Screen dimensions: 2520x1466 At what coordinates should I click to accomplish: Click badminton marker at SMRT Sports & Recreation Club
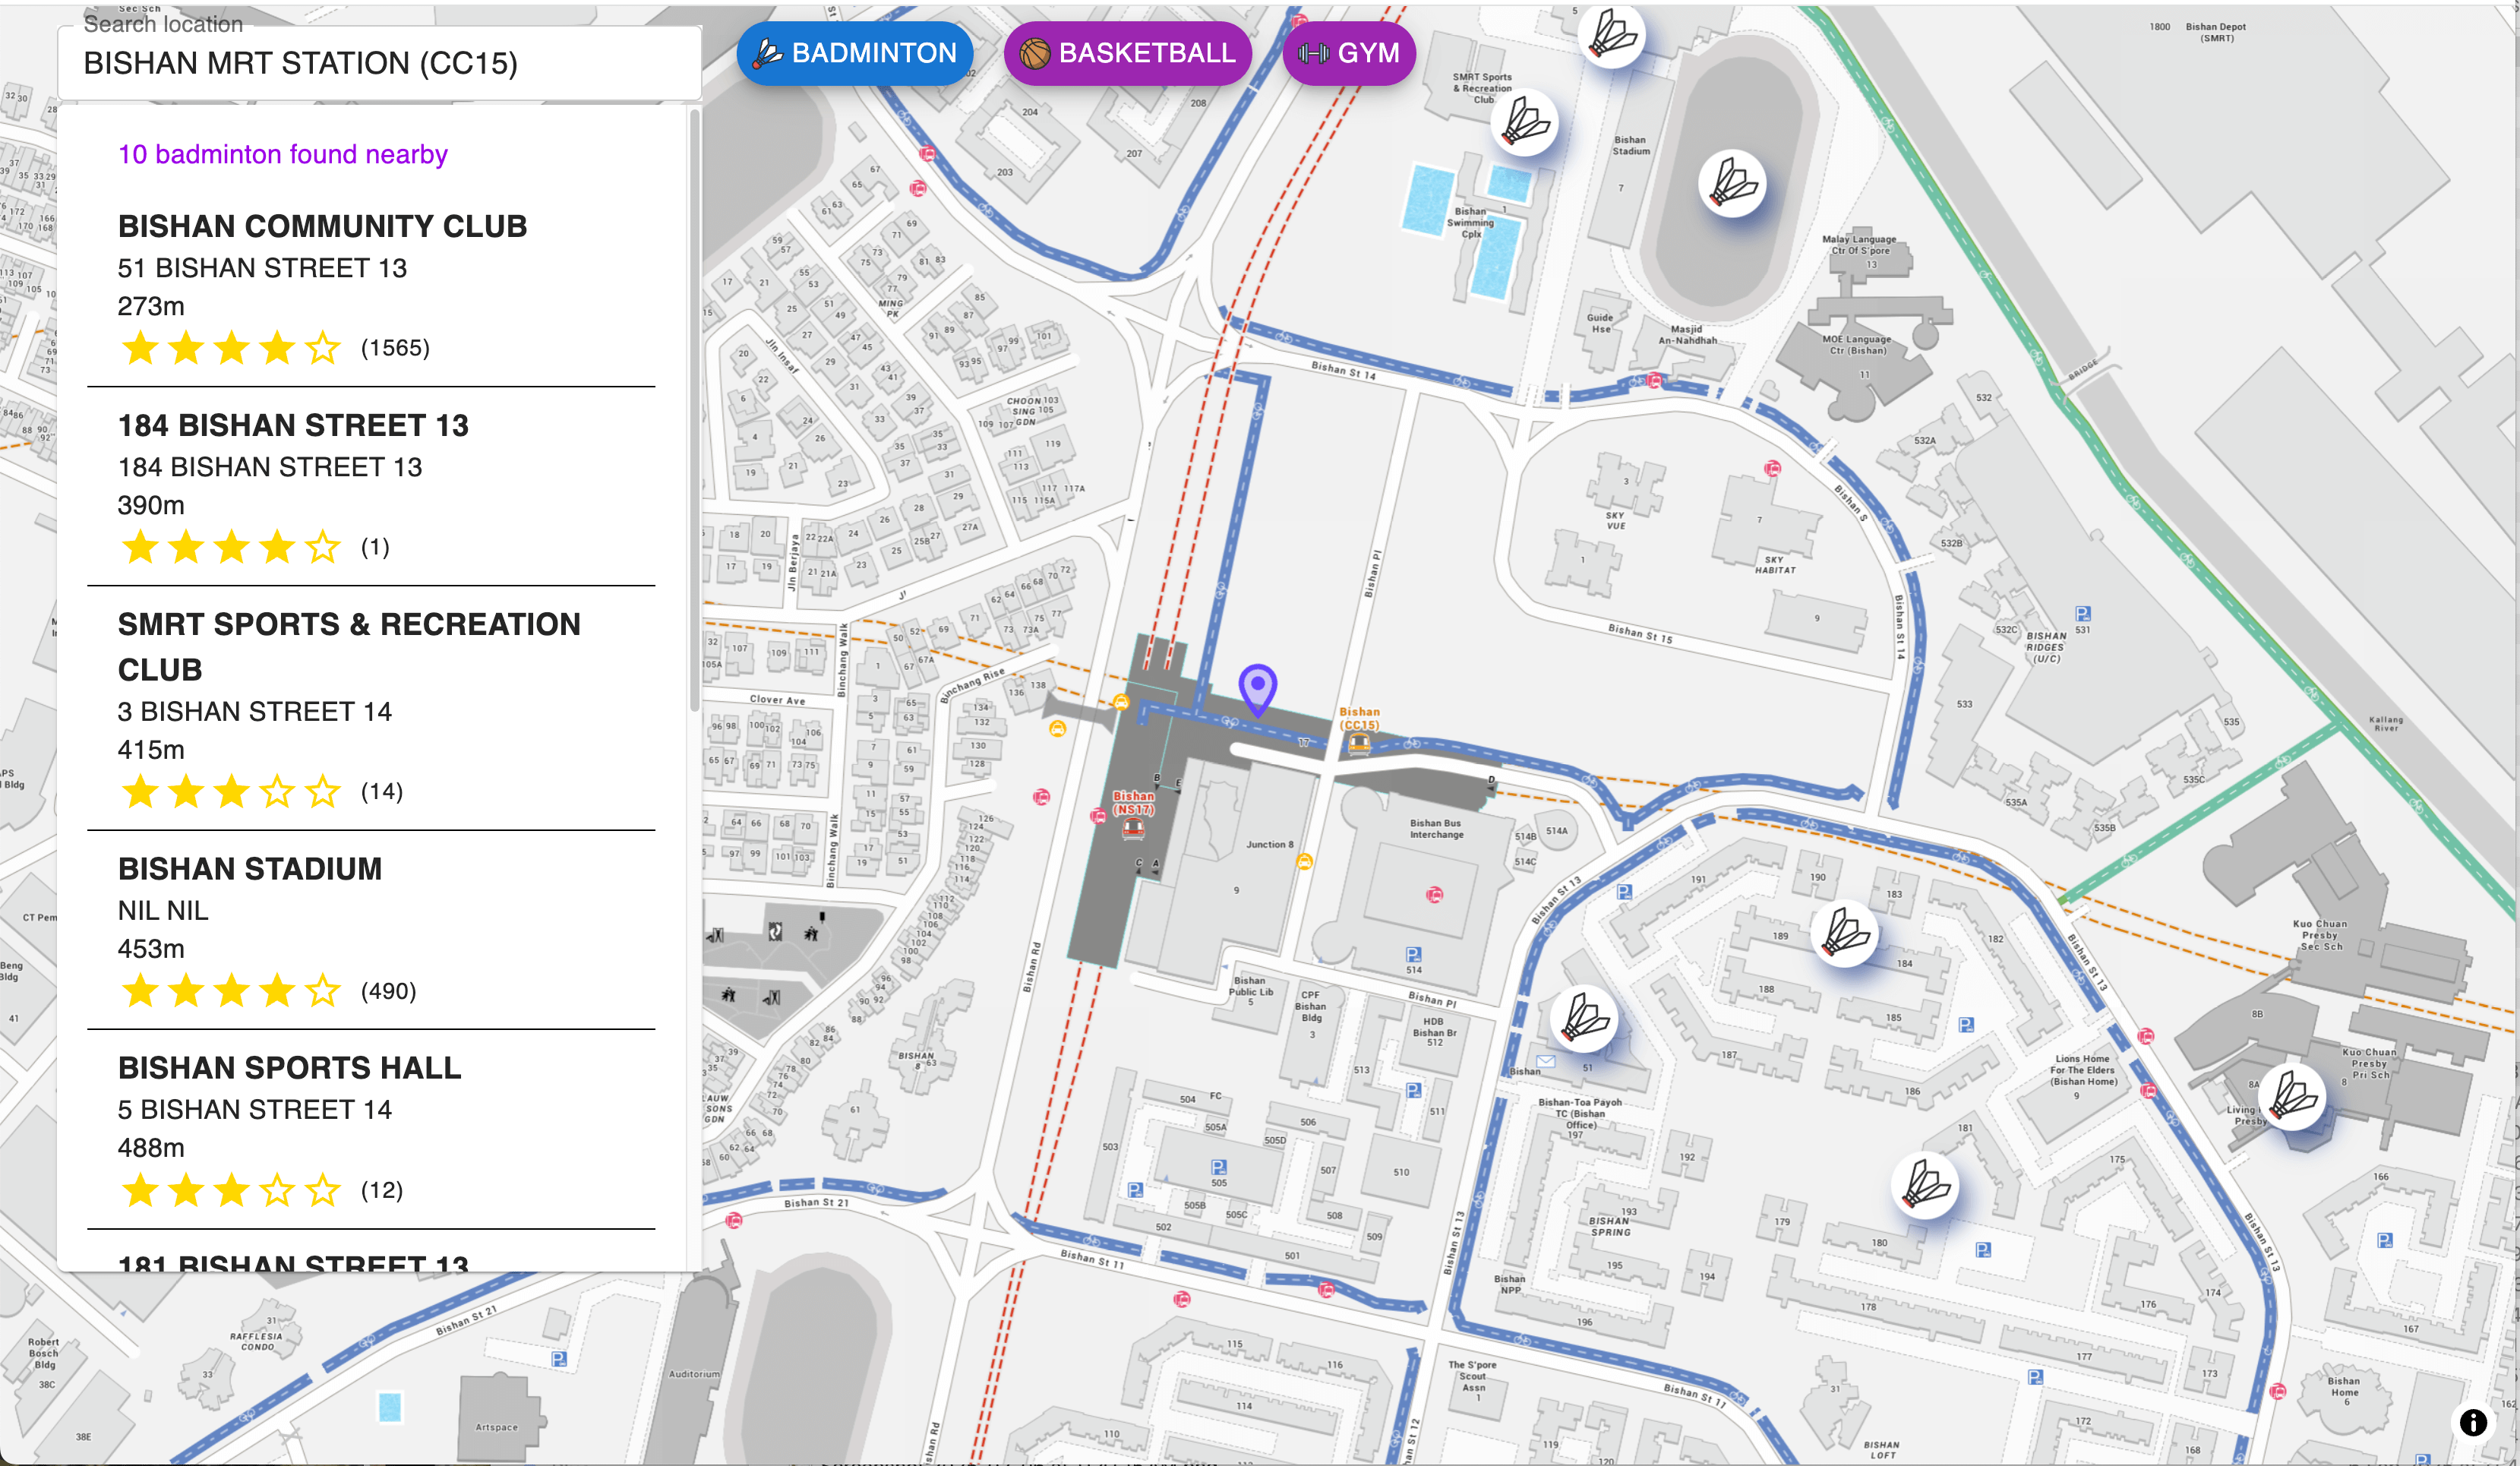click(1524, 123)
